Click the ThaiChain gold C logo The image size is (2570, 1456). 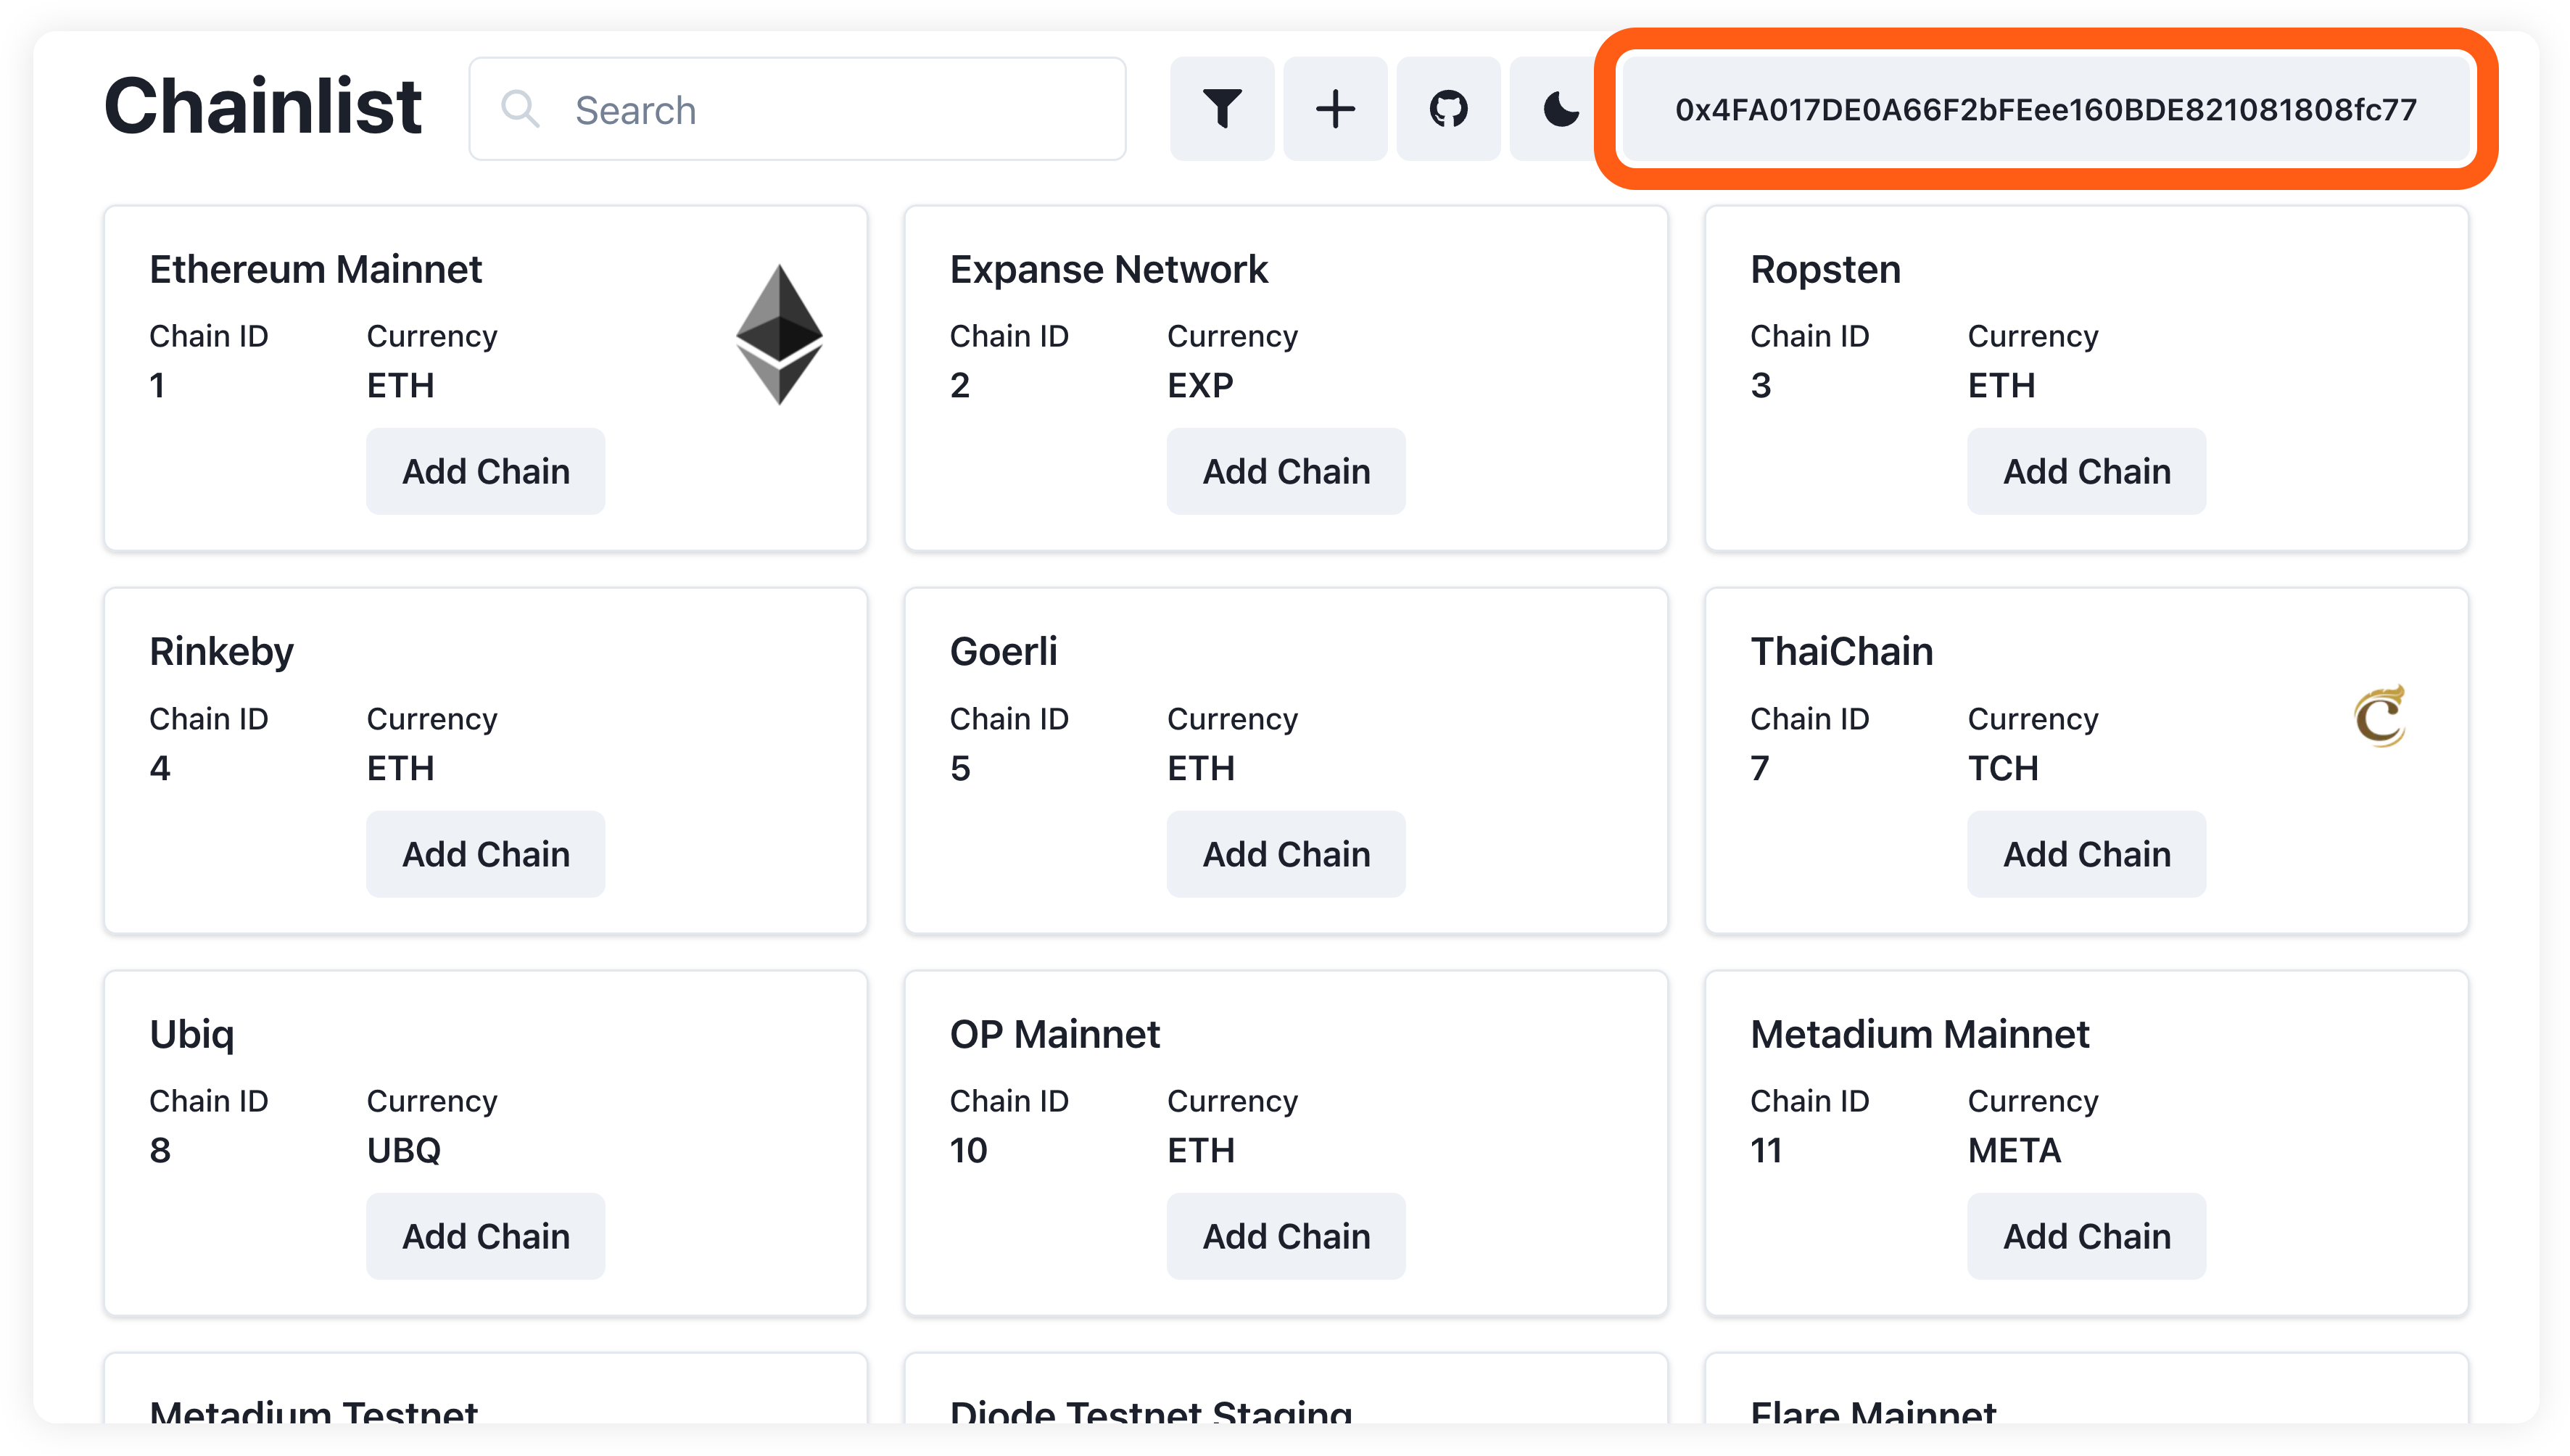tap(2380, 716)
